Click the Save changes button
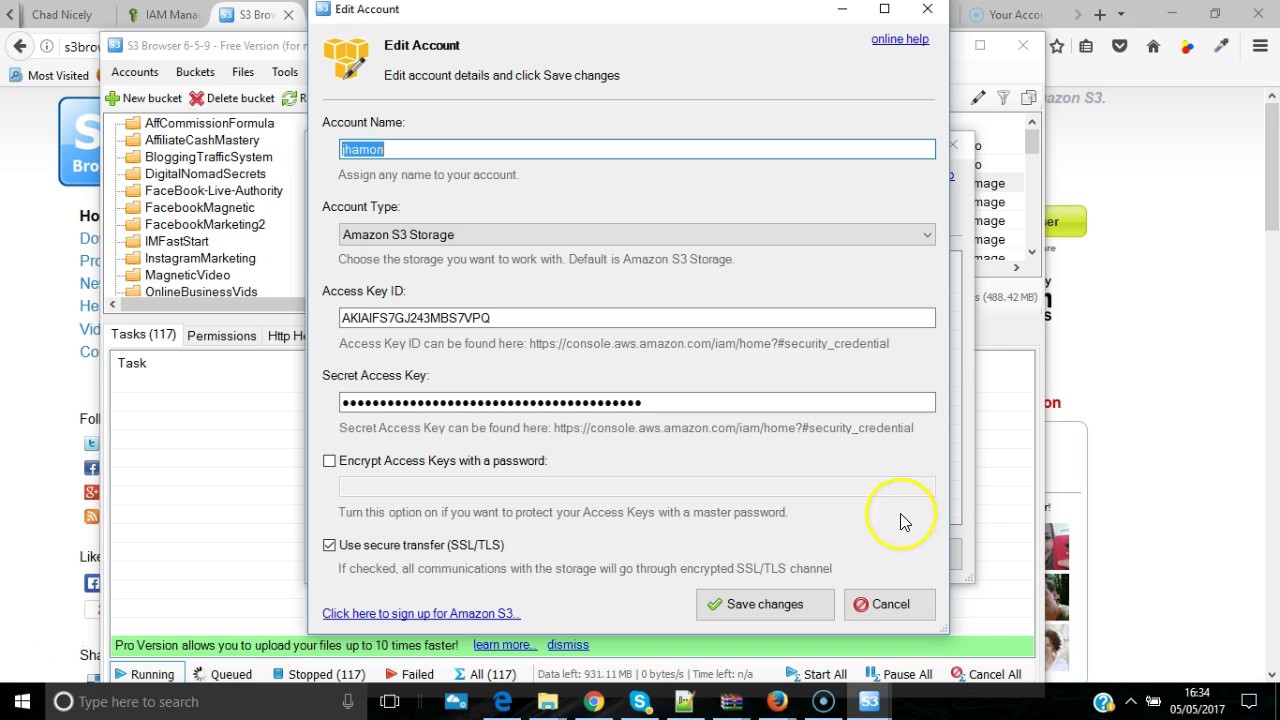Image resolution: width=1280 pixels, height=720 pixels. point(765,604)
